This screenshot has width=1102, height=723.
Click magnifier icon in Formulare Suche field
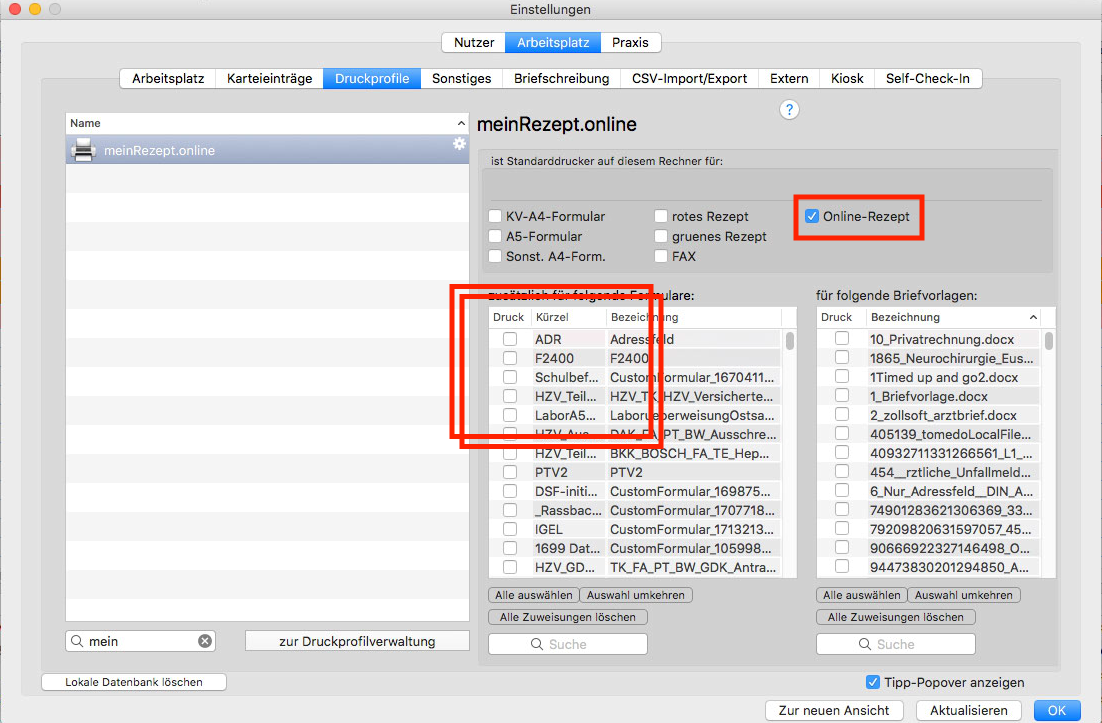pyautogui.click(x=537, y=644)
